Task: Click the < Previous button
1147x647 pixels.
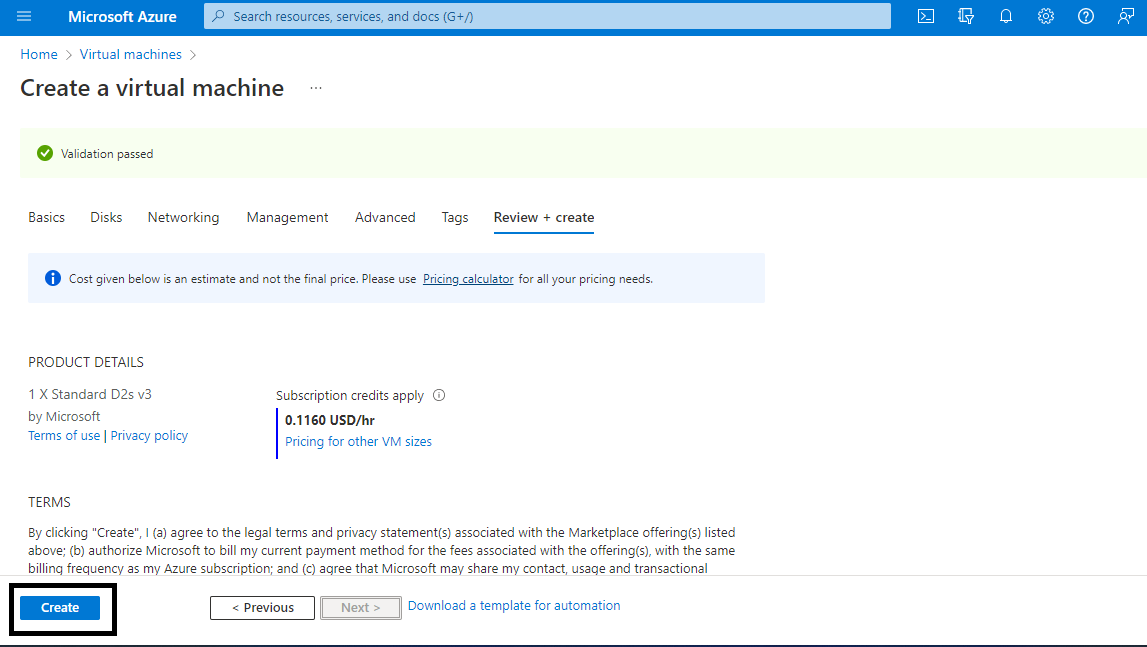Action: click(x=263, y=607)
